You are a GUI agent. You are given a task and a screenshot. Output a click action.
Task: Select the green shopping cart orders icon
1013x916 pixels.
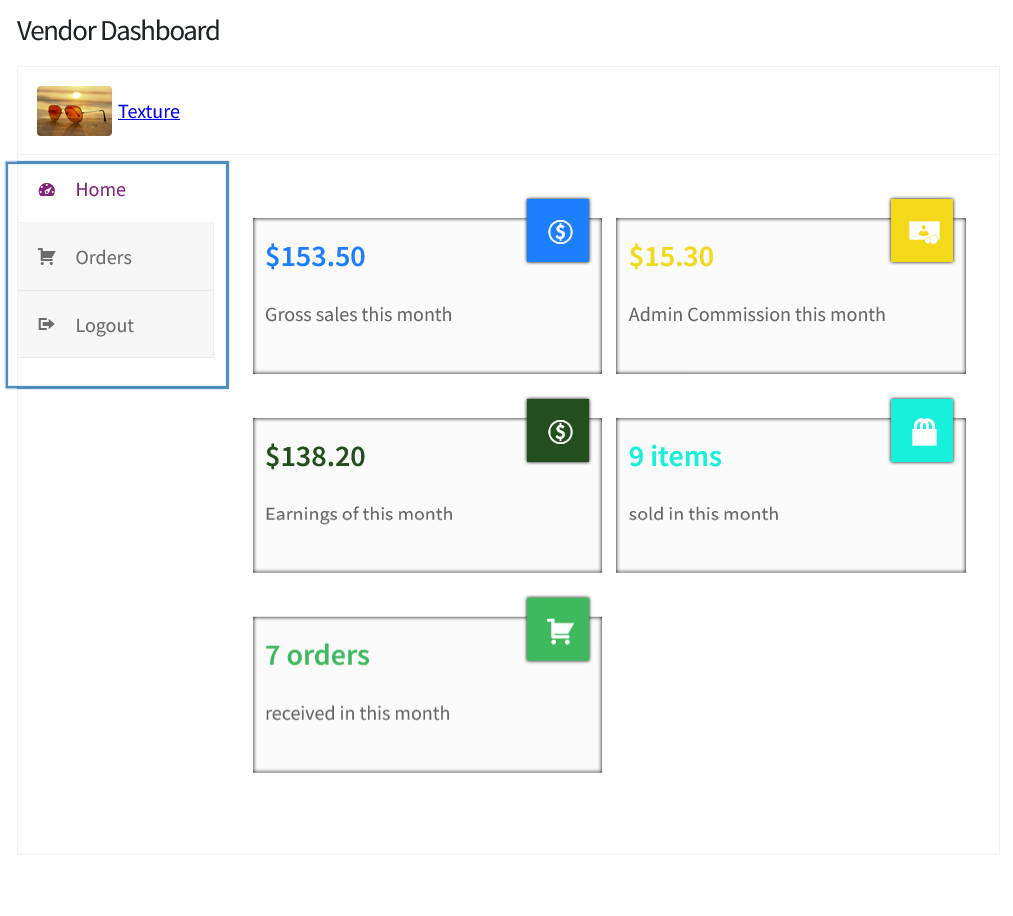click(558, 629)
